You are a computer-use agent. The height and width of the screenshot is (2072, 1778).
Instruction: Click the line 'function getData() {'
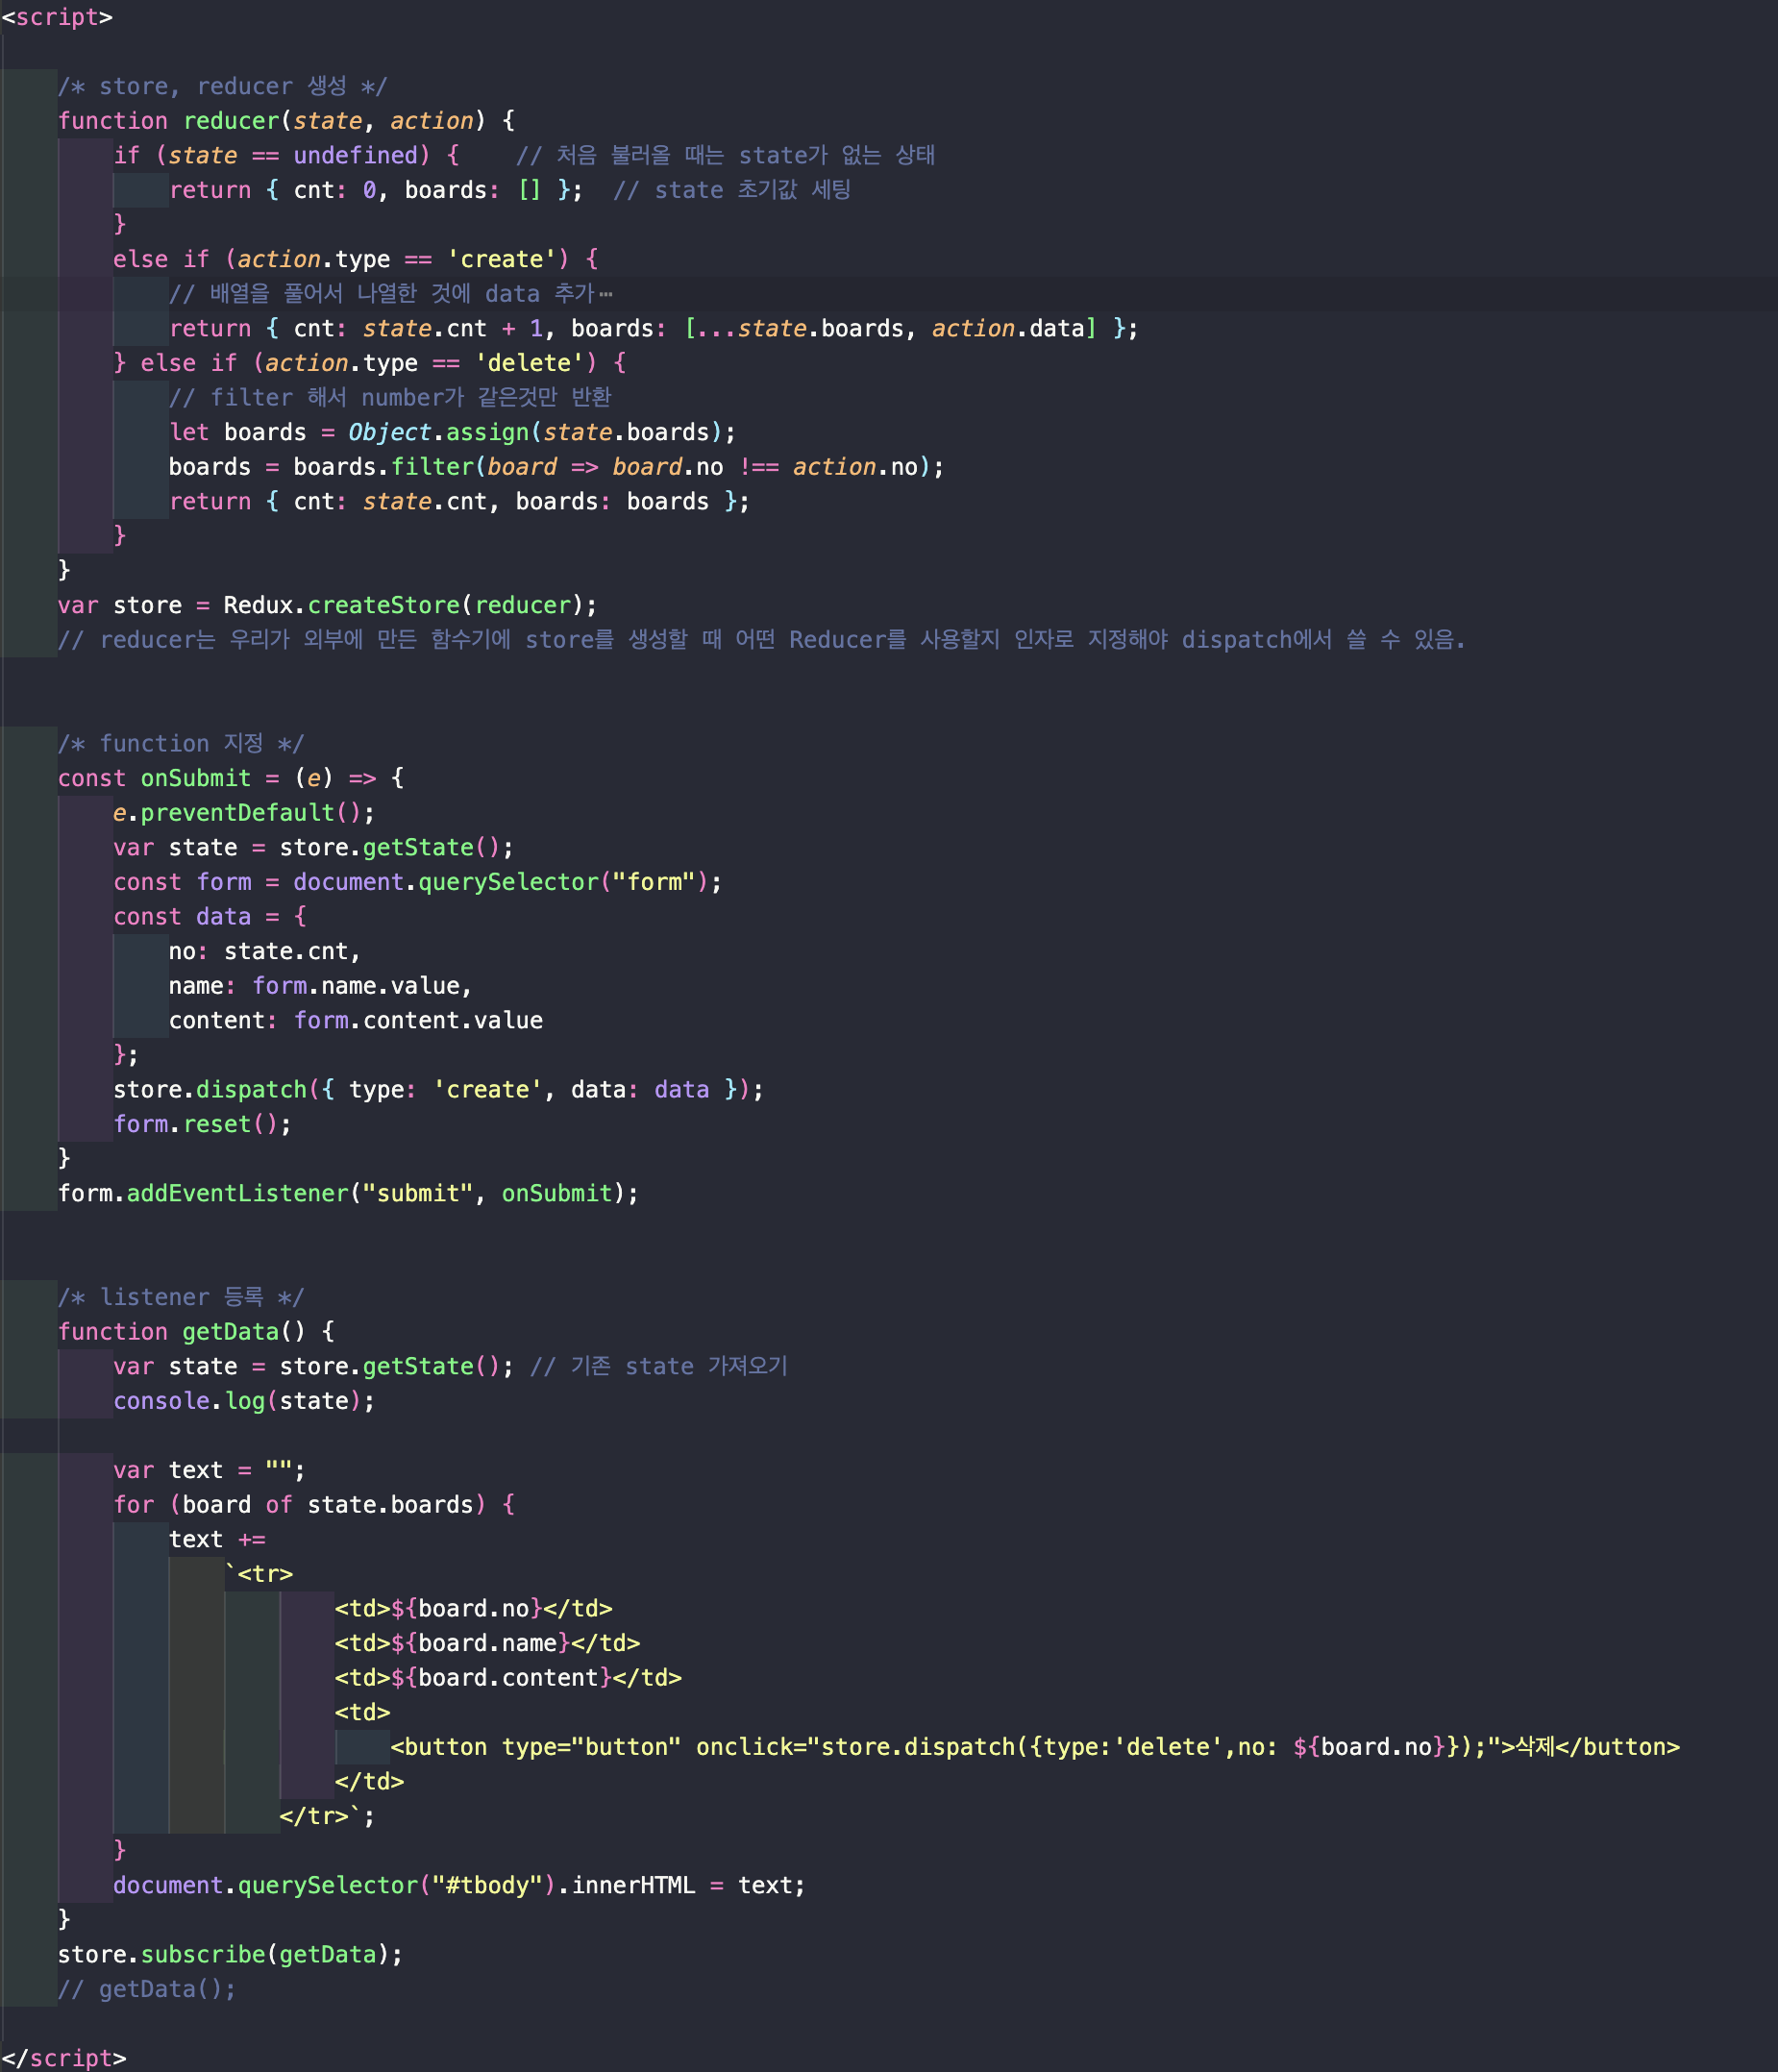(196, 1332)
